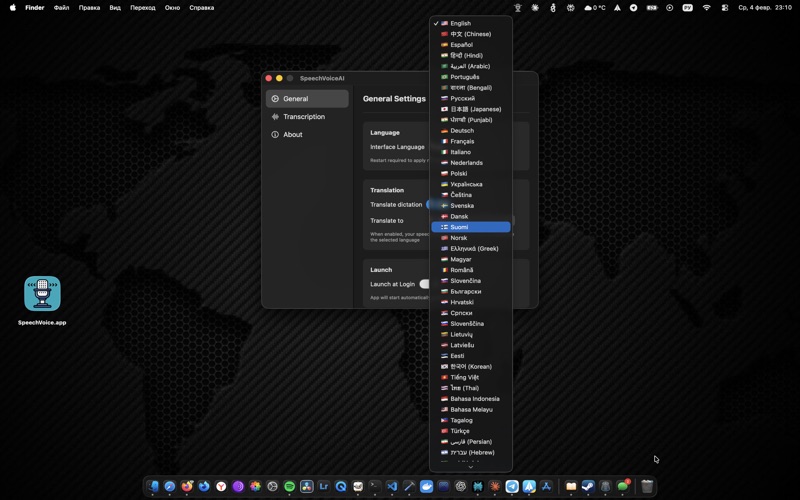Select Bahasa Indonesia language

(471, 398)
